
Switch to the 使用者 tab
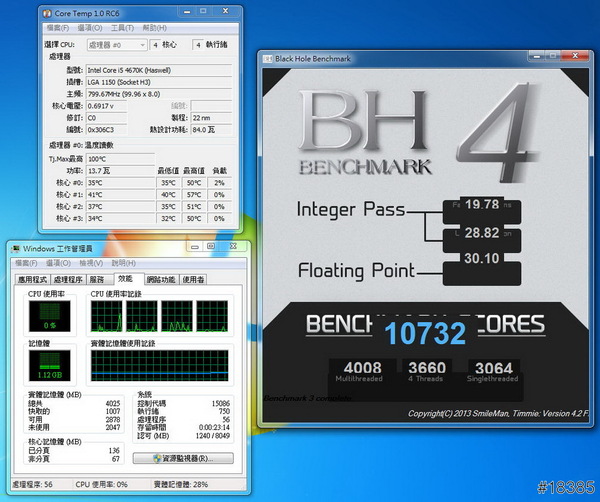coord(193,280)
